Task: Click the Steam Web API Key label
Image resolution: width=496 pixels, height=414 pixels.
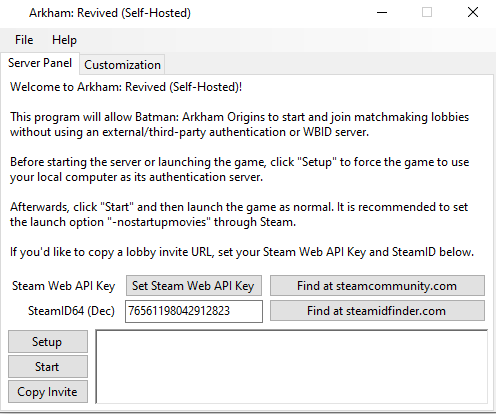Action: pos(63,286)
